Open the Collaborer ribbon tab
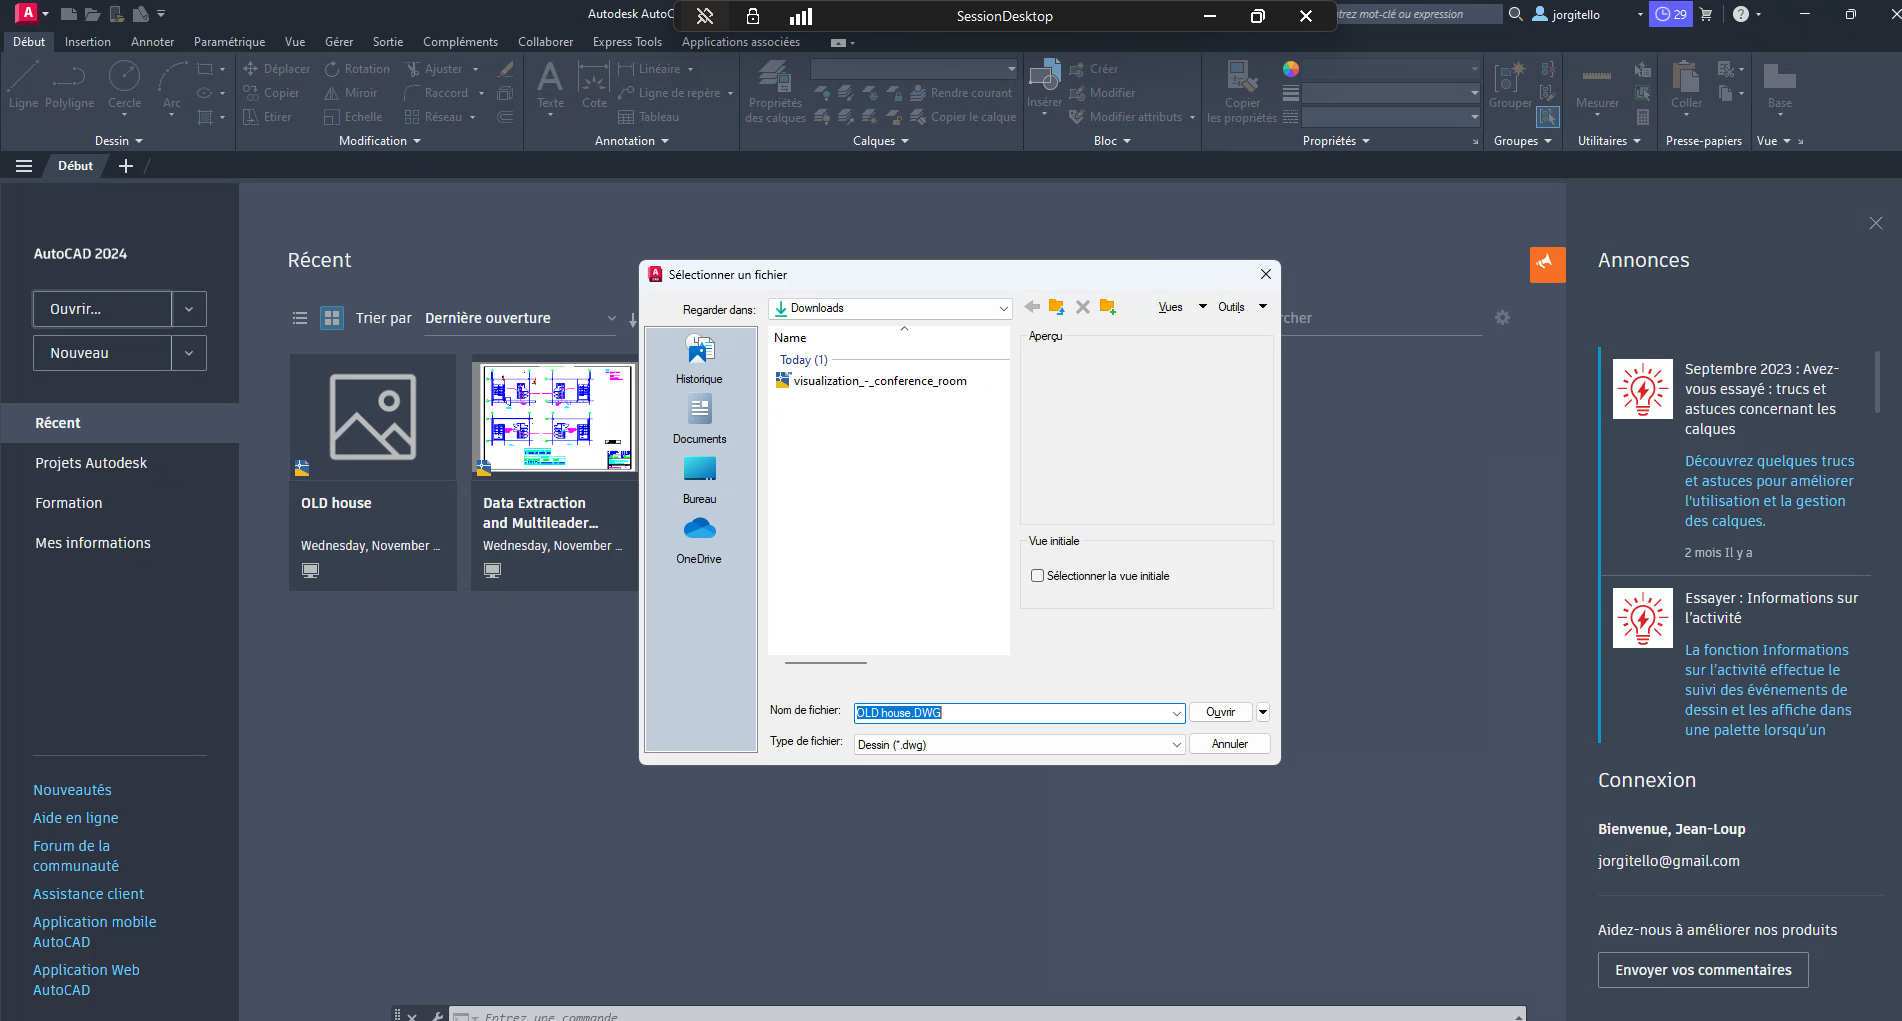The image size is (1902, 1021). 545,42
